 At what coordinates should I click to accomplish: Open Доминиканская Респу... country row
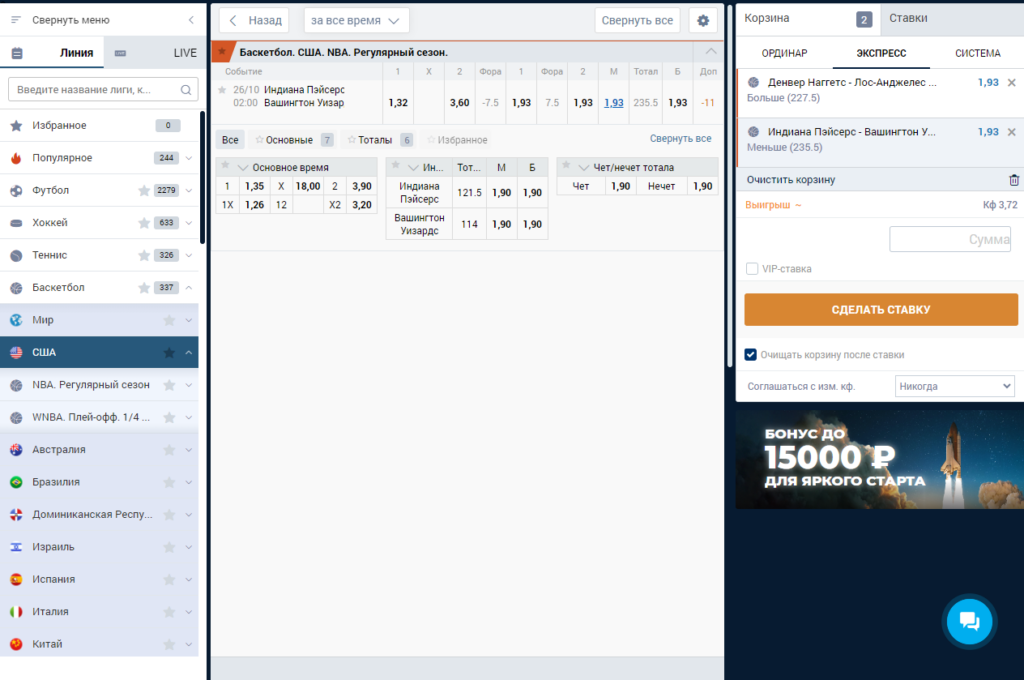pos(99,515)
